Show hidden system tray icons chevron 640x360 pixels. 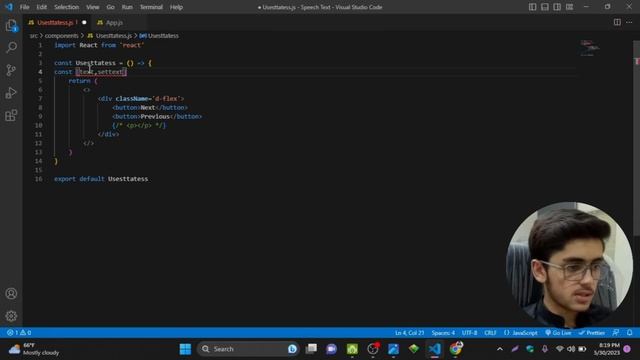(x=500, y=349)
